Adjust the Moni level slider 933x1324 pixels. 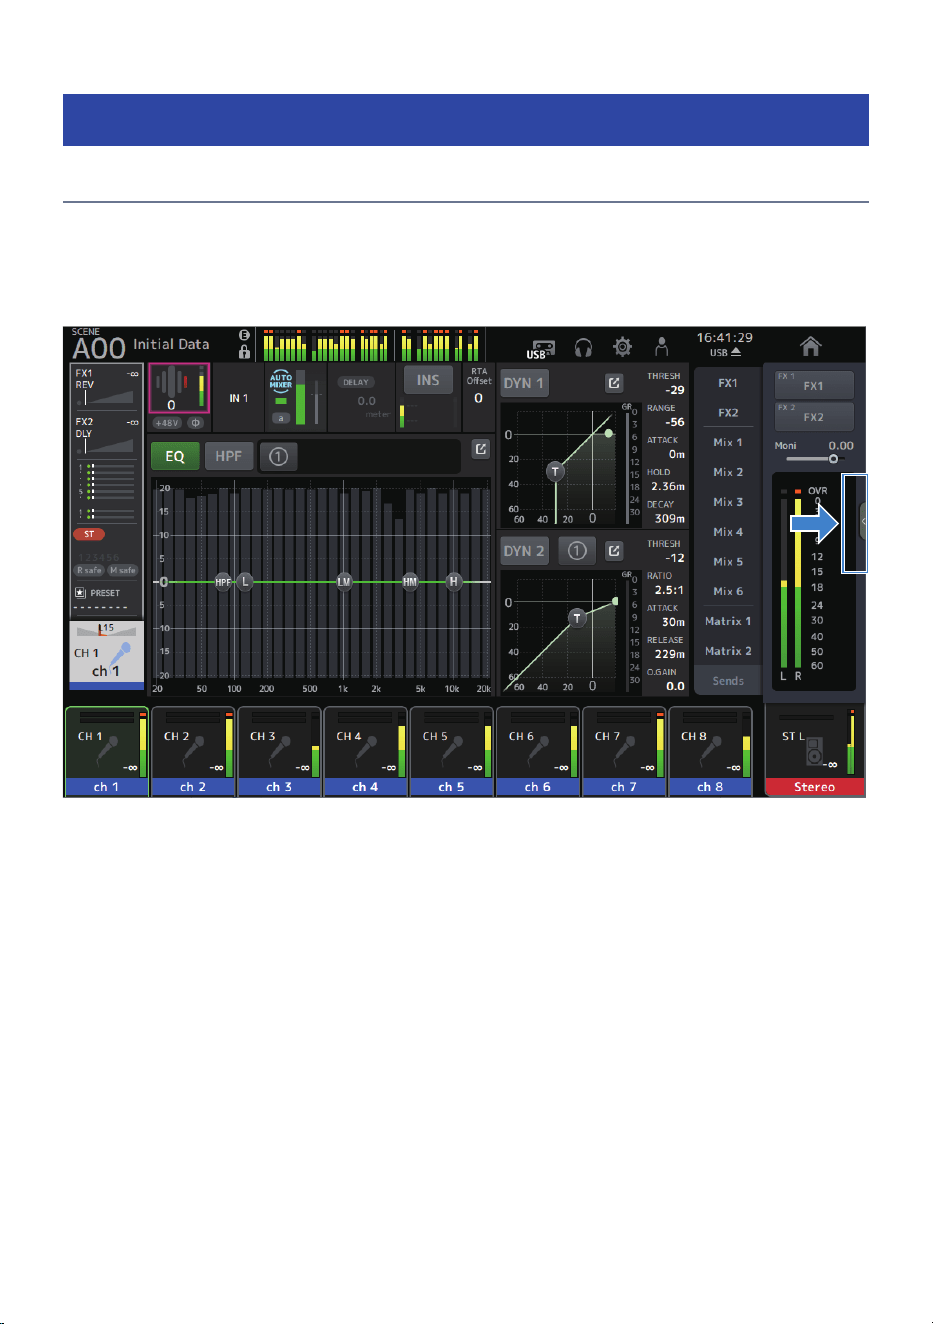(815, 458)
